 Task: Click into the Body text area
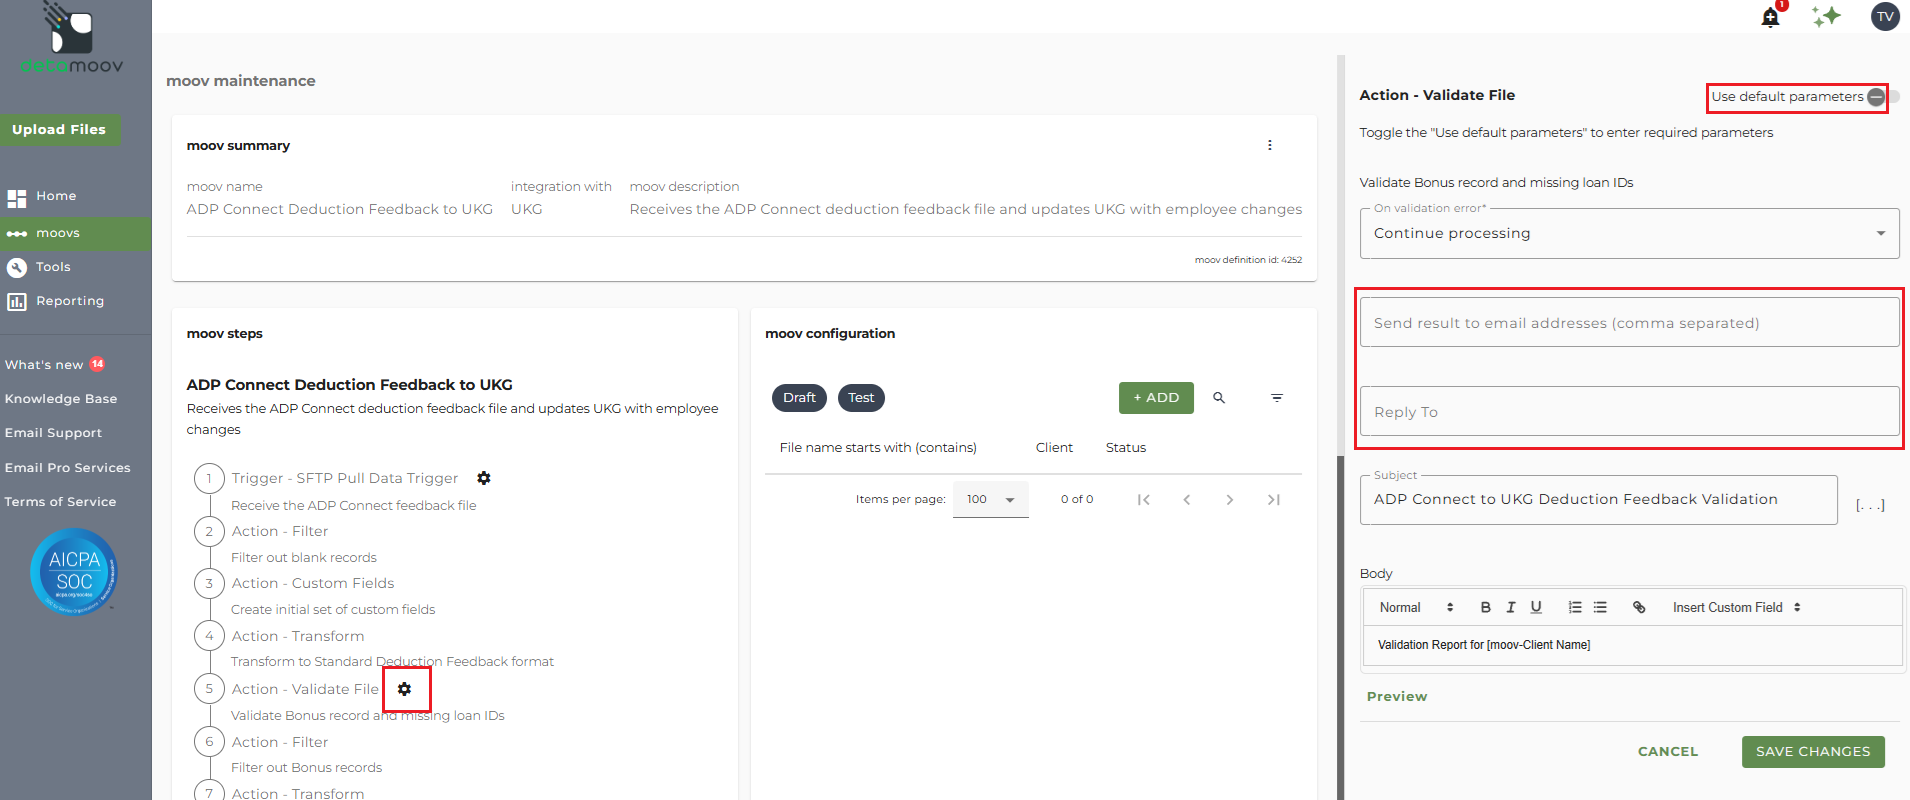pos(1632,646)
